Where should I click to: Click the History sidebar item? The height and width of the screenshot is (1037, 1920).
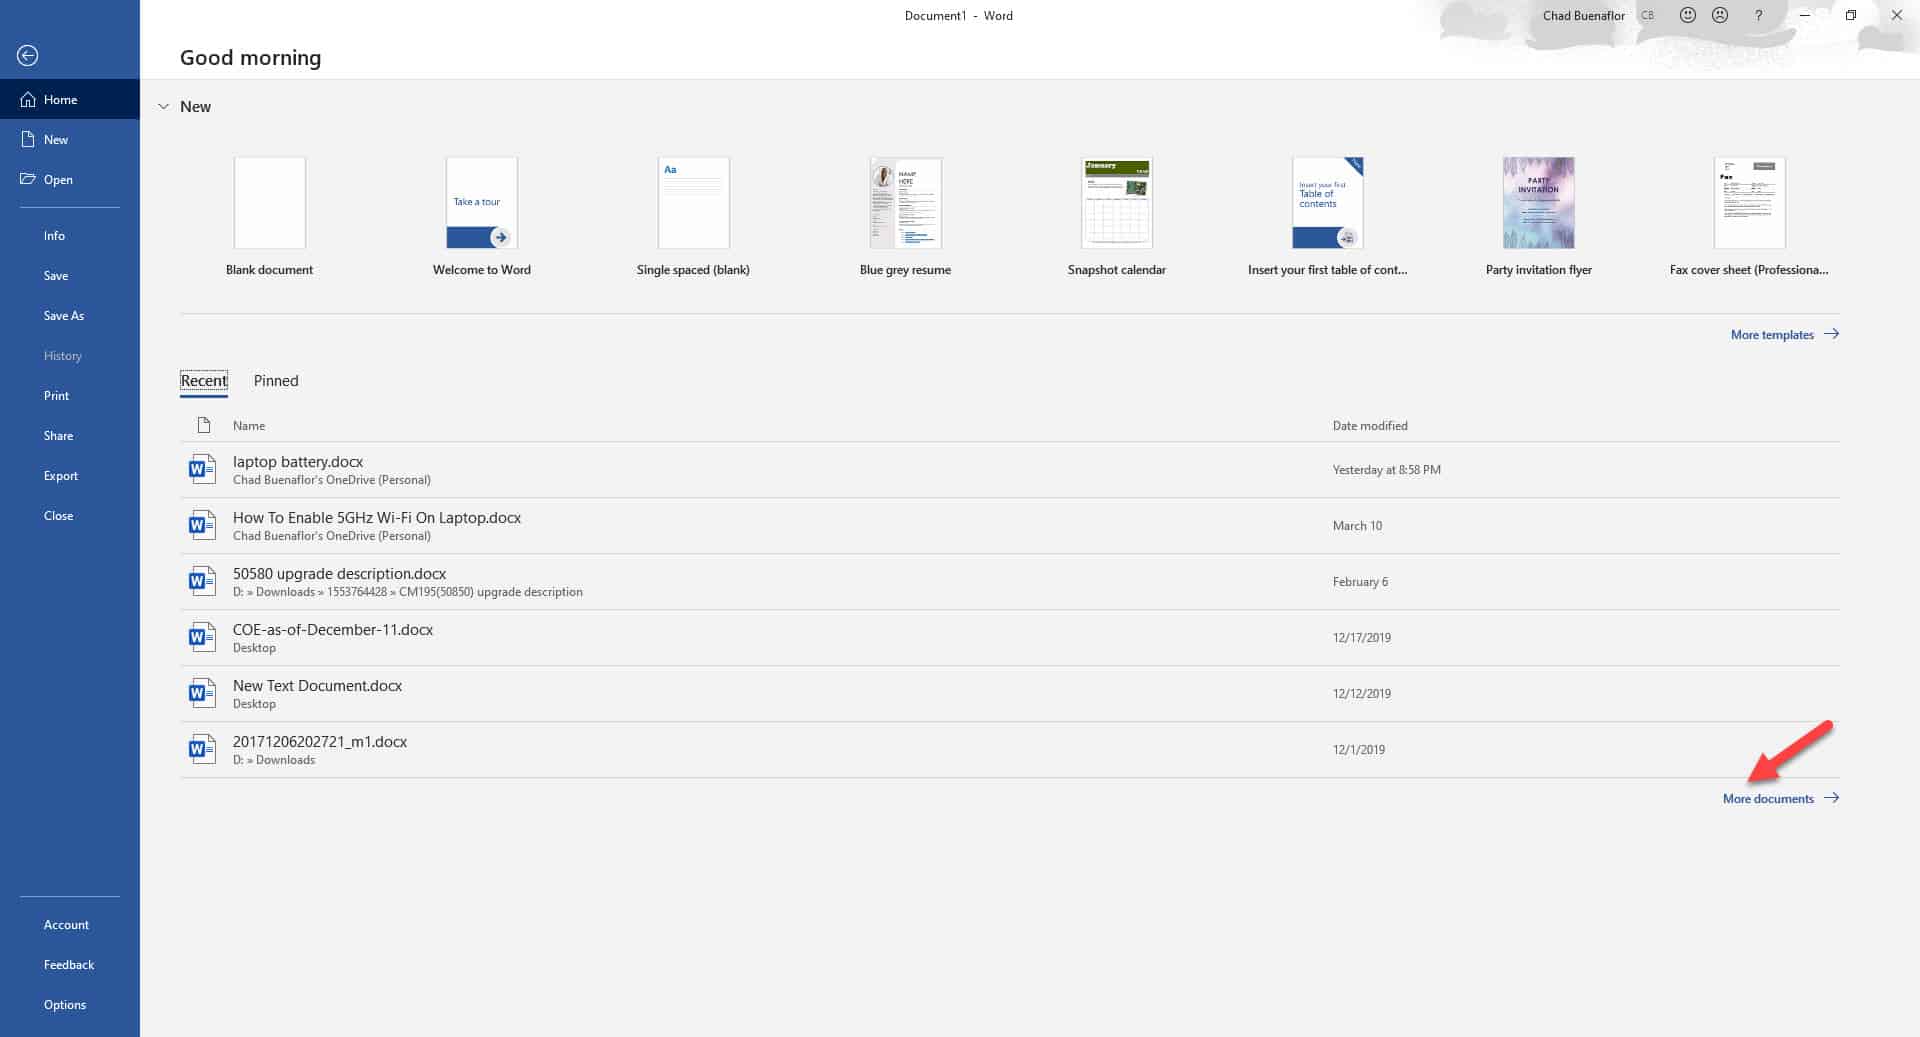click(70, 355)
